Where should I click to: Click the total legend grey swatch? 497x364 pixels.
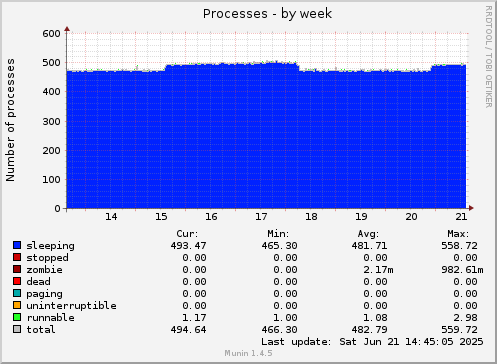tap(17, 329)
